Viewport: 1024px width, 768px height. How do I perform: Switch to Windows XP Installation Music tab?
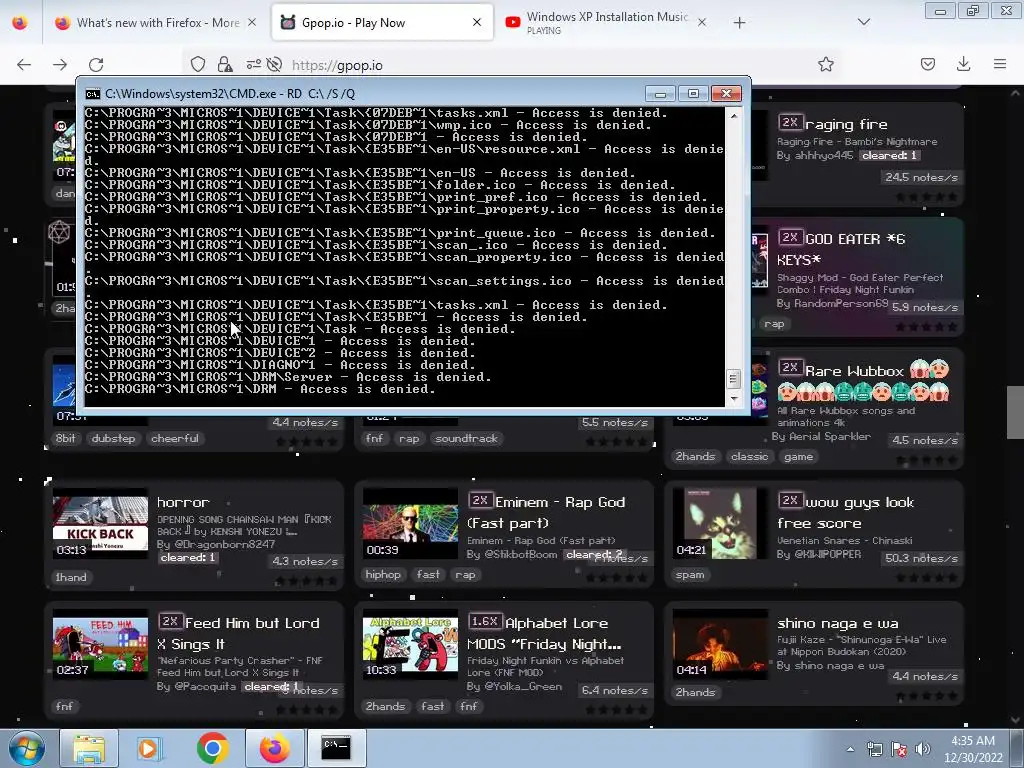(605, 23)
